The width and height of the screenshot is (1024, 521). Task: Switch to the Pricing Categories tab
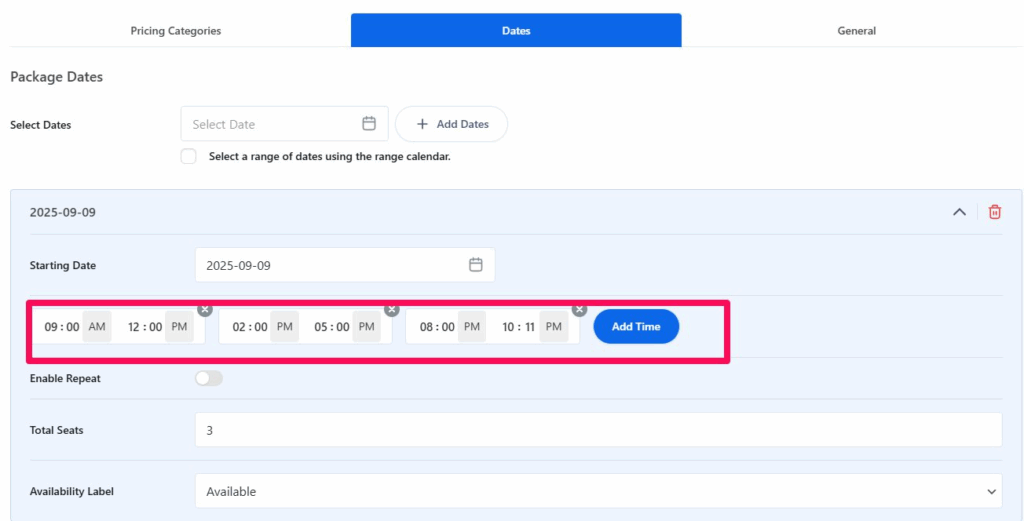176,31
